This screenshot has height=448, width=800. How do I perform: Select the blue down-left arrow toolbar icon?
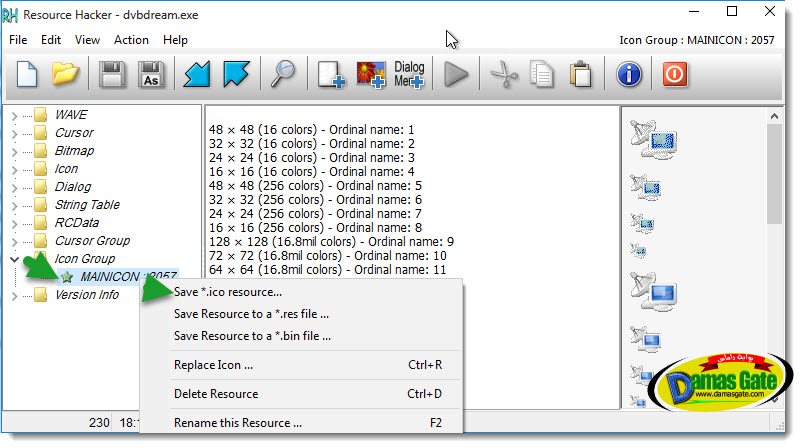coord(197,74)
